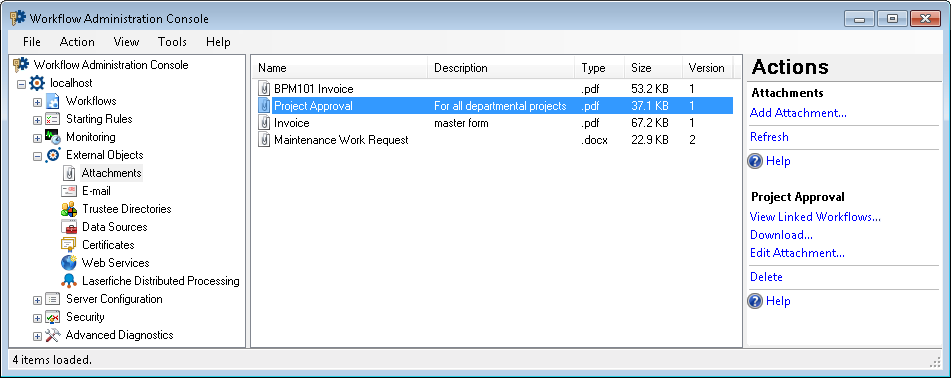Click the Data Sources toolbox icon
Screen dimensions: 951x378
pyautogui.click(x=69, y=227)
